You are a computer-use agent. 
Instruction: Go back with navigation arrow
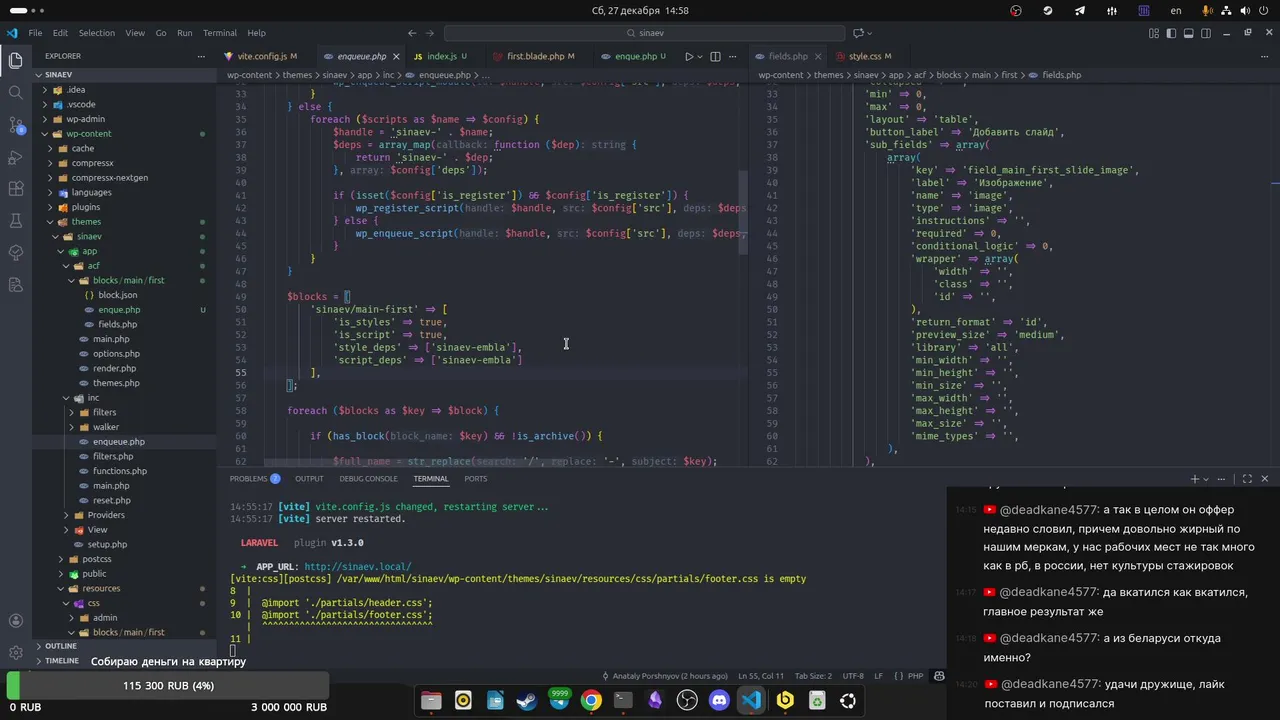click(413, 33)
